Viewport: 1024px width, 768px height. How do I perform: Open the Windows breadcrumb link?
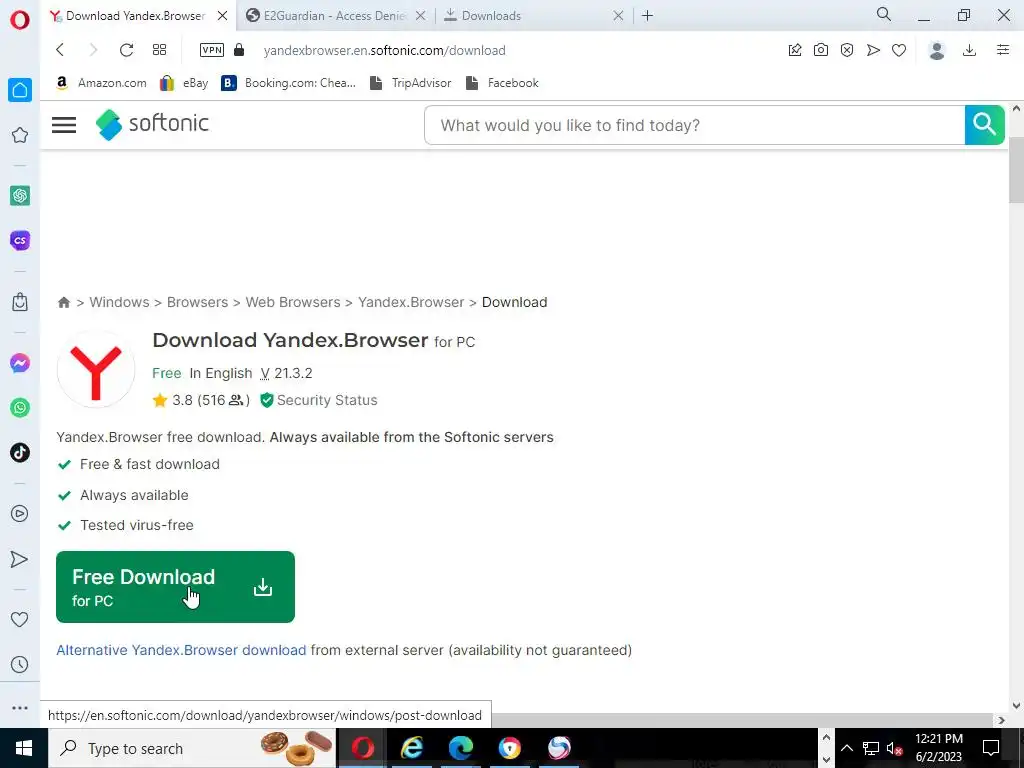pos(120,302)
